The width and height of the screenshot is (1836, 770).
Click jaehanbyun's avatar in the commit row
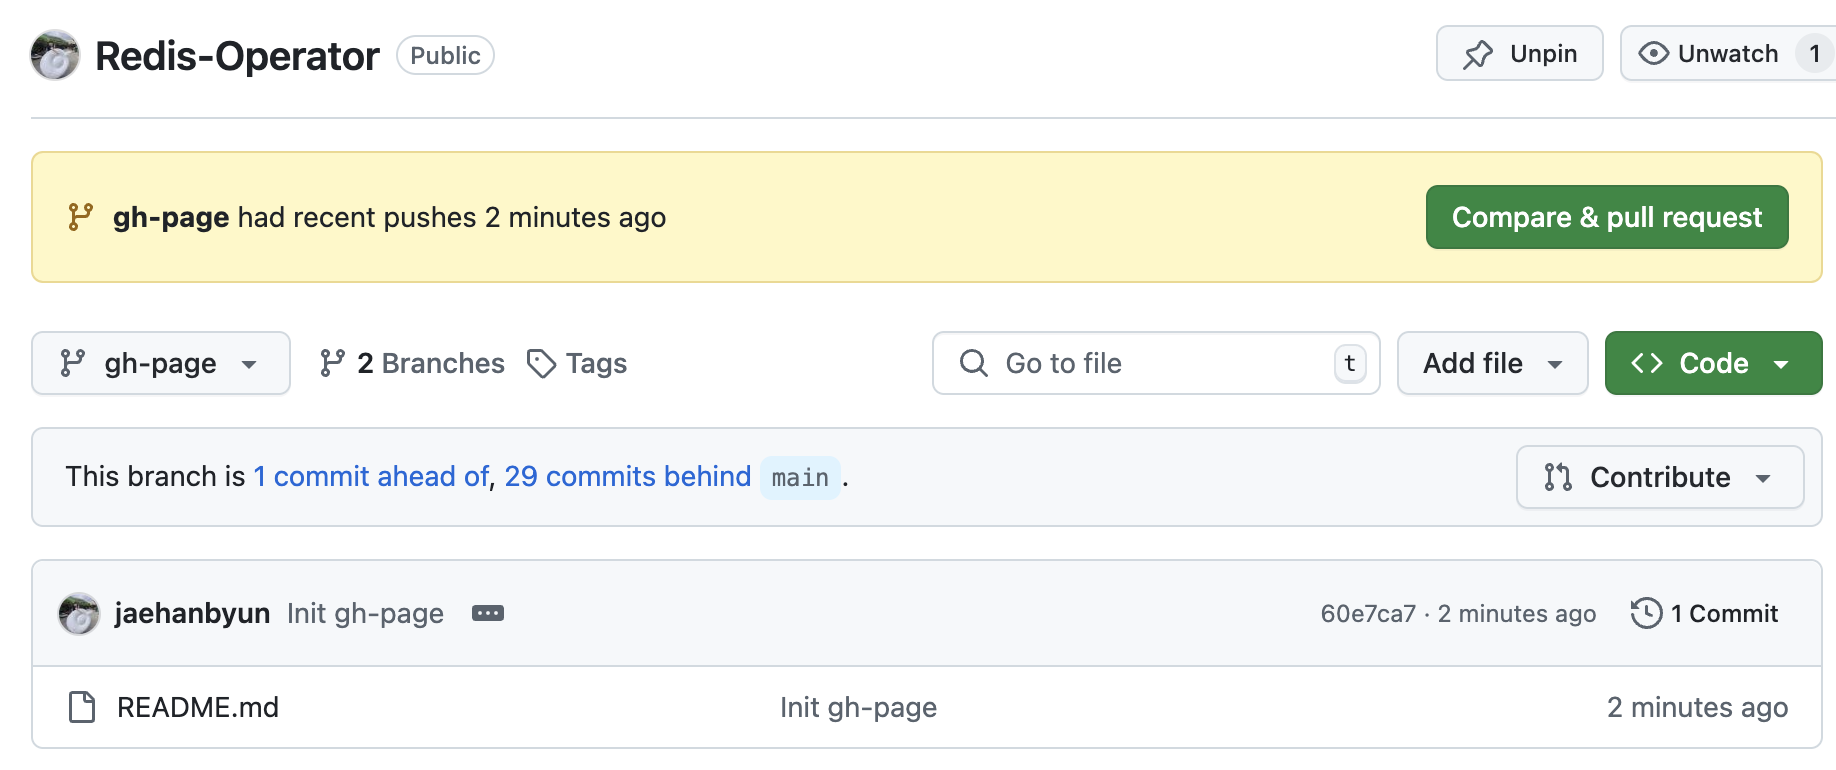tap(79, 613)
